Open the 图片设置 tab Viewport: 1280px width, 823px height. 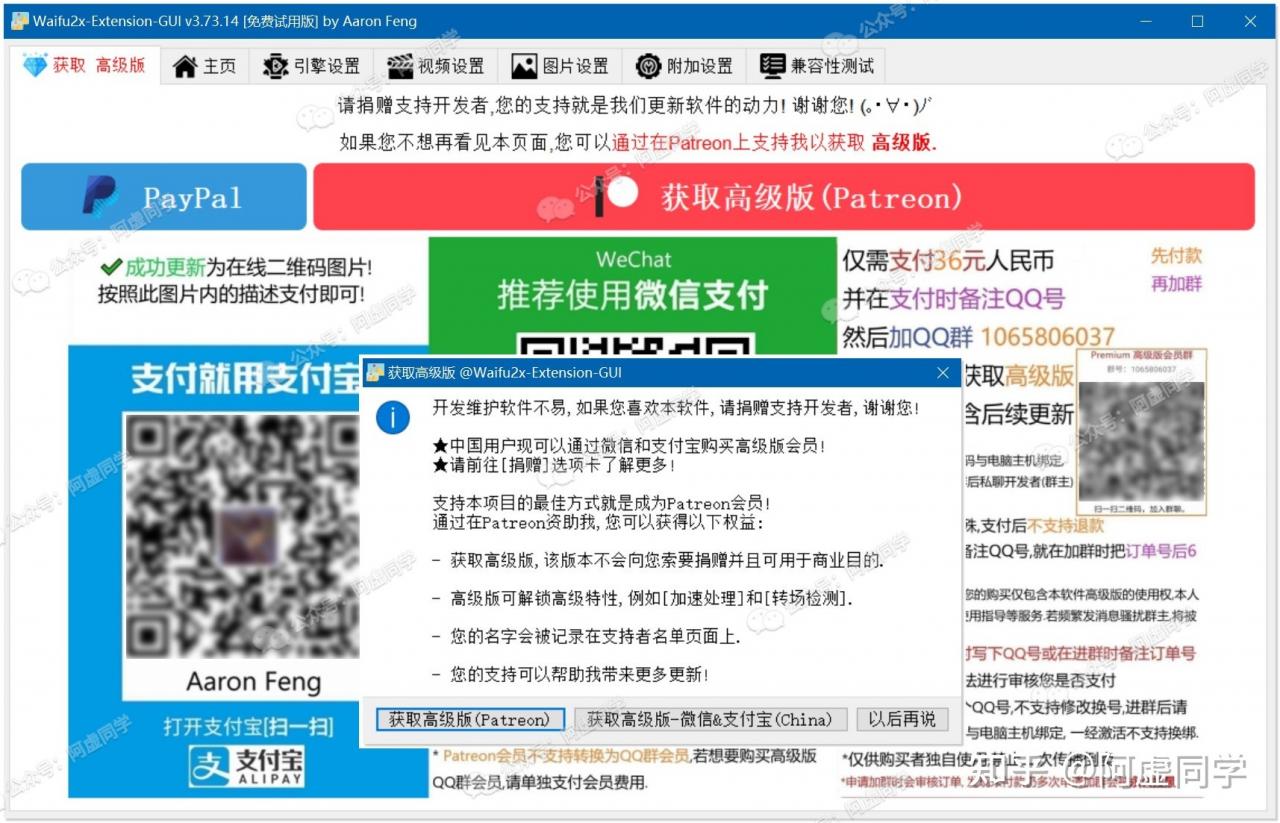[x=560, y=67]
